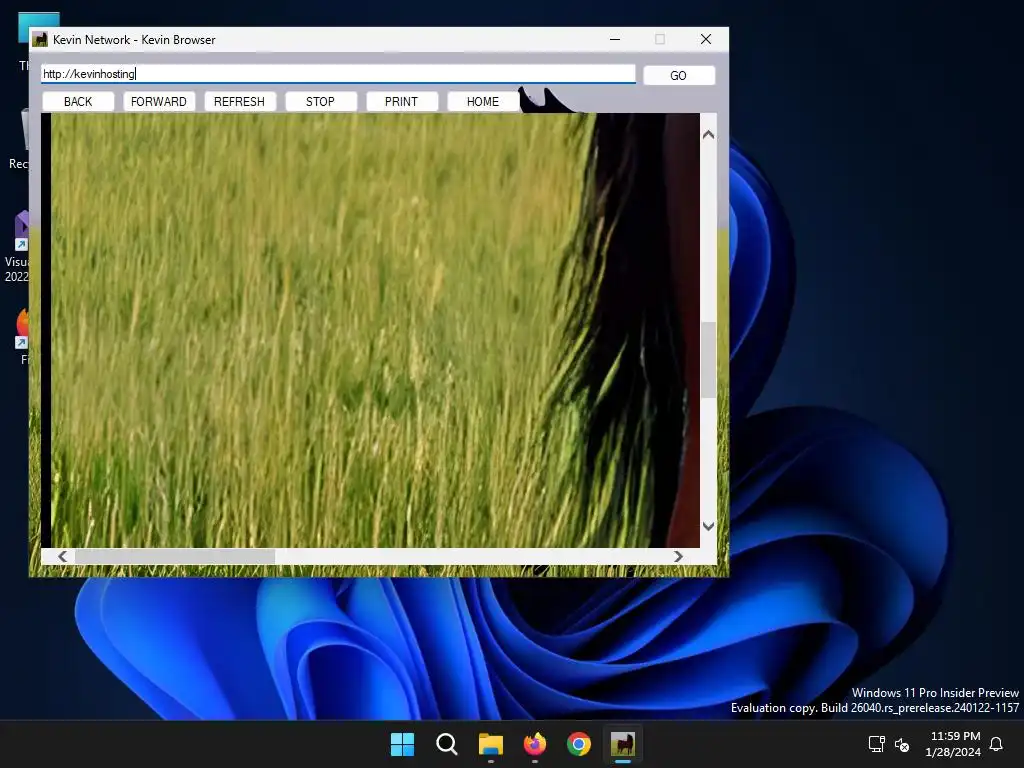Click the muted volume tray icon
The height and width of the screenshot is (768, 1024).
pyautogui.click(x=902, y=744)
